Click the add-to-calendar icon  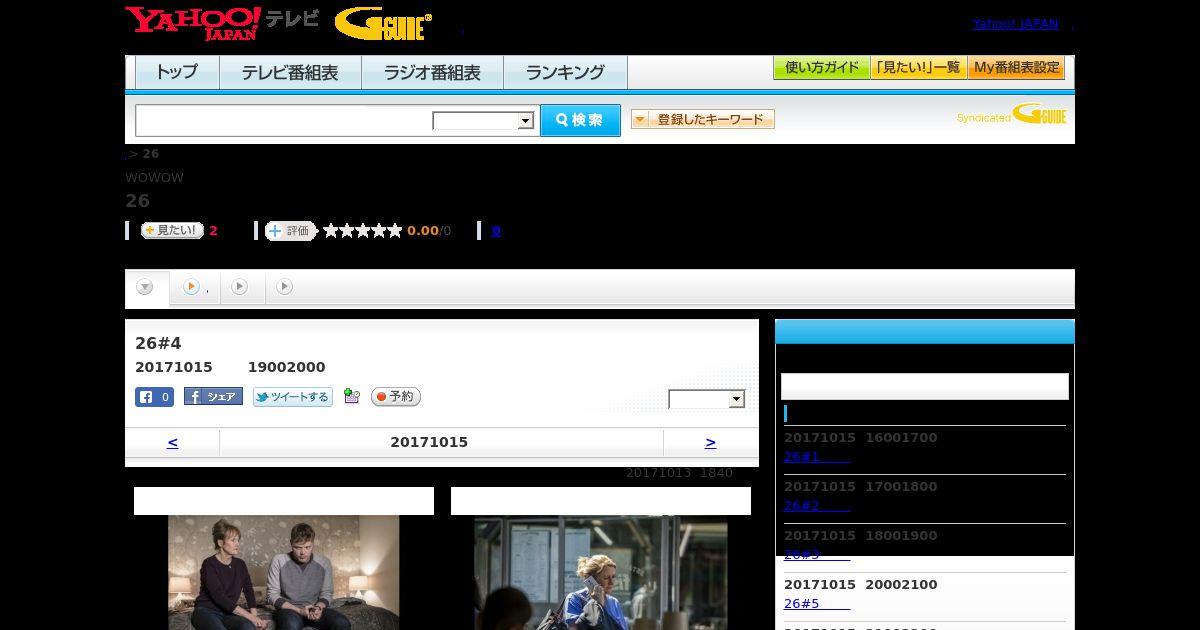(351, 397)
